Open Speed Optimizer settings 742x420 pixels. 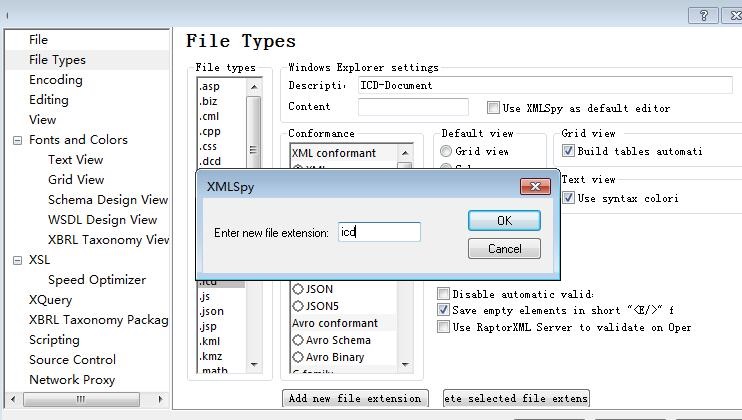pos(97,280)
